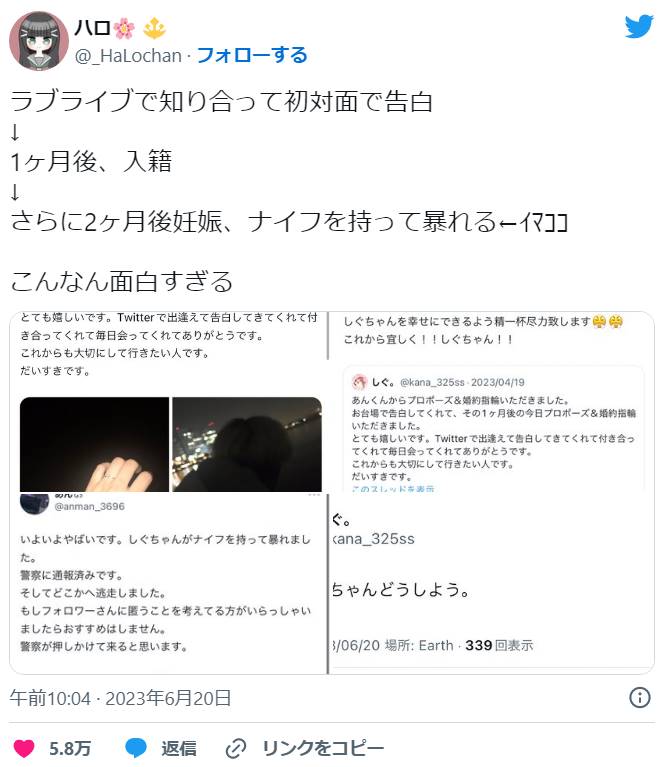Click the Twitter bird logo
This screenshot has height=767, width=661.
pyautogui.click(x=639, y=26)
